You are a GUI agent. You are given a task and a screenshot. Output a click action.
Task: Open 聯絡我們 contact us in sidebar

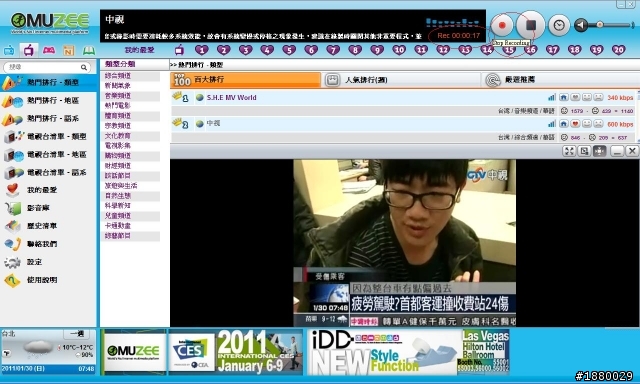click(48, 244)
